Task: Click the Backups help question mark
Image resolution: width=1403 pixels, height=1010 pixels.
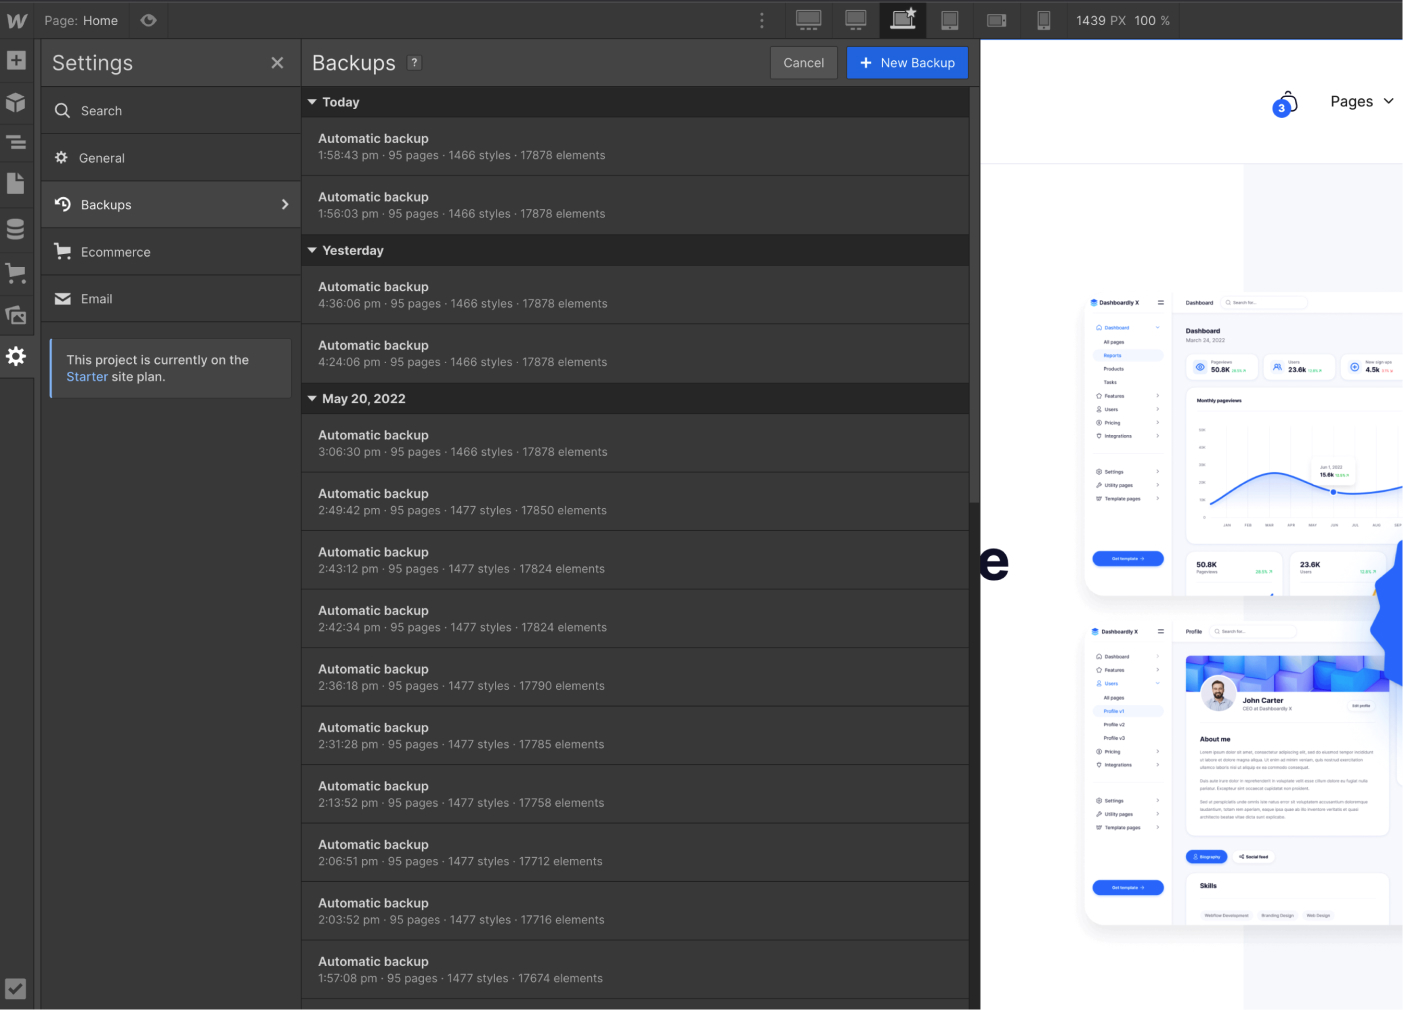Action: [414, 62]
